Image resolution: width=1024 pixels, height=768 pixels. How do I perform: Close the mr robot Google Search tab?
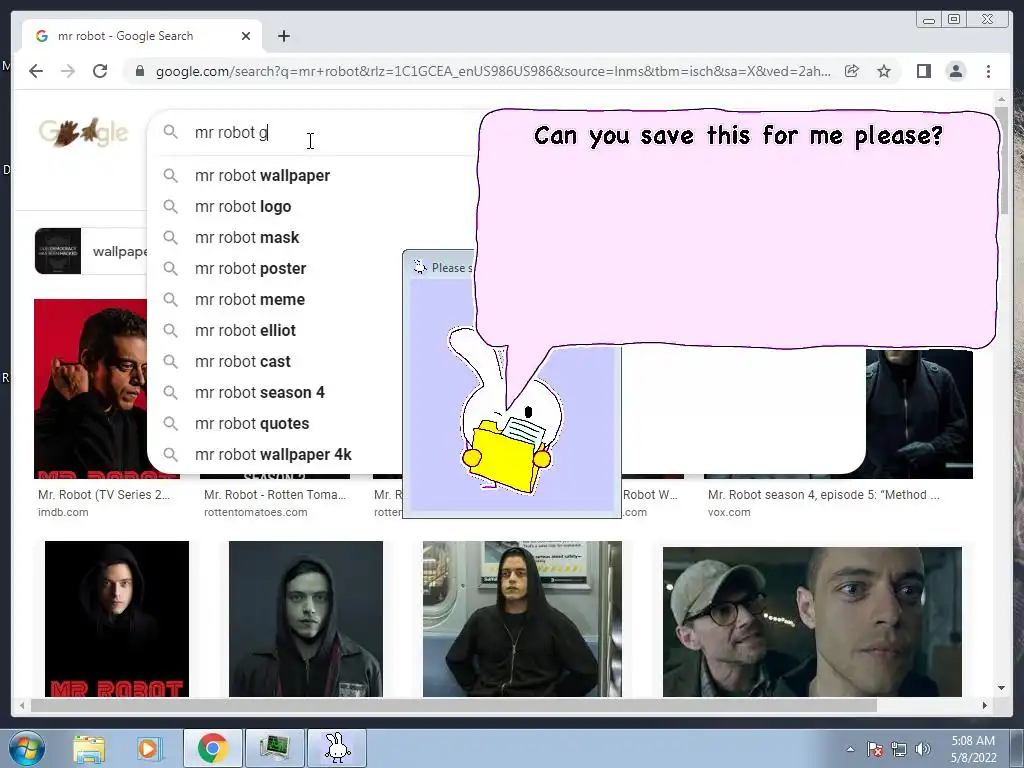tap(246, 36)
